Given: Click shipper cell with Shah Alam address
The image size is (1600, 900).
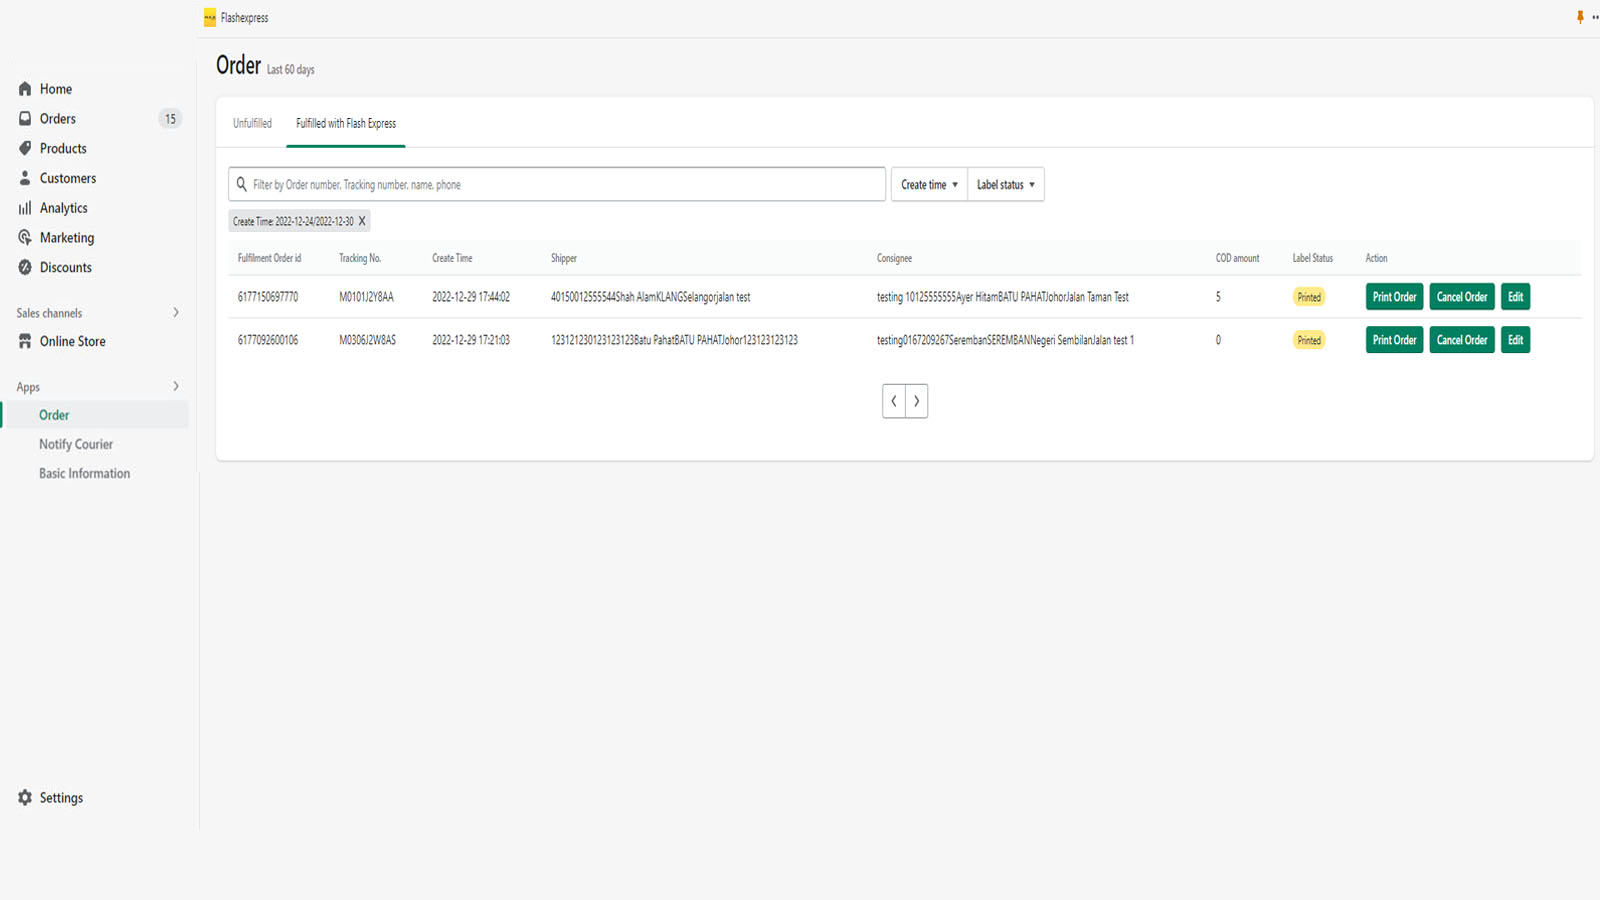Looking at the screenshot, I should point(650,297).
